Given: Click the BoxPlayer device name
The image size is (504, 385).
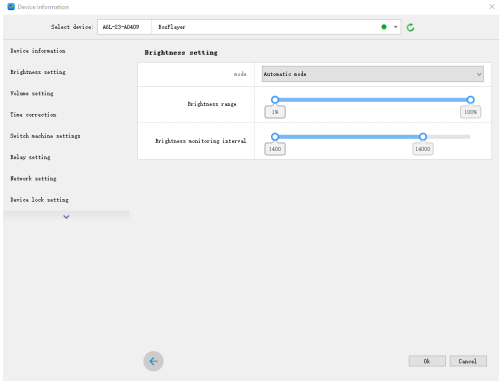Looking at the screenshot, I should click(x=172, y=27).
